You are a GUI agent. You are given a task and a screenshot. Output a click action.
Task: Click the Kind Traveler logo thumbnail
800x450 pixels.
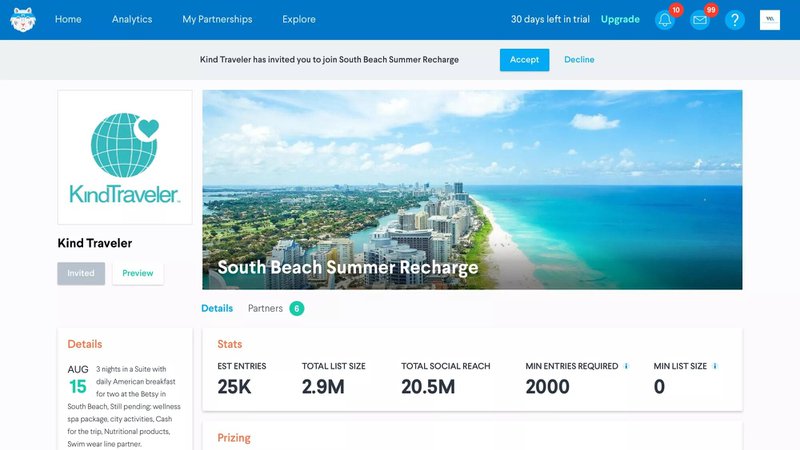[x=125, y=158]
